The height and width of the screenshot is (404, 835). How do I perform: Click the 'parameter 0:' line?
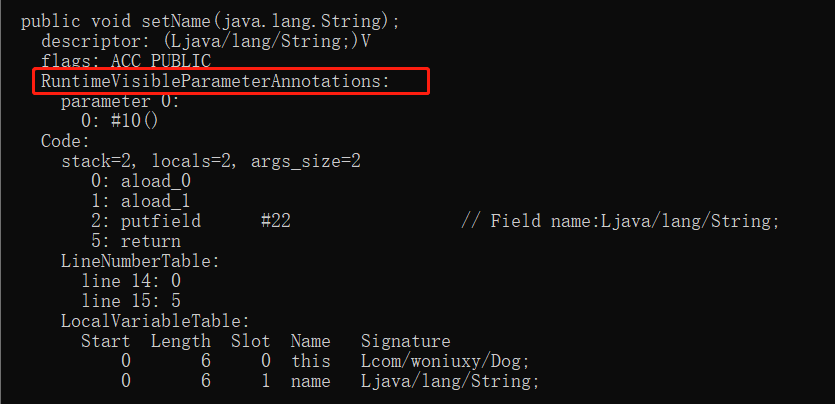120,101
